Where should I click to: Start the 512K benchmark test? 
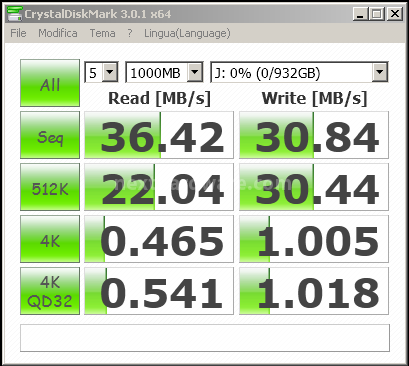pos(50,187)
